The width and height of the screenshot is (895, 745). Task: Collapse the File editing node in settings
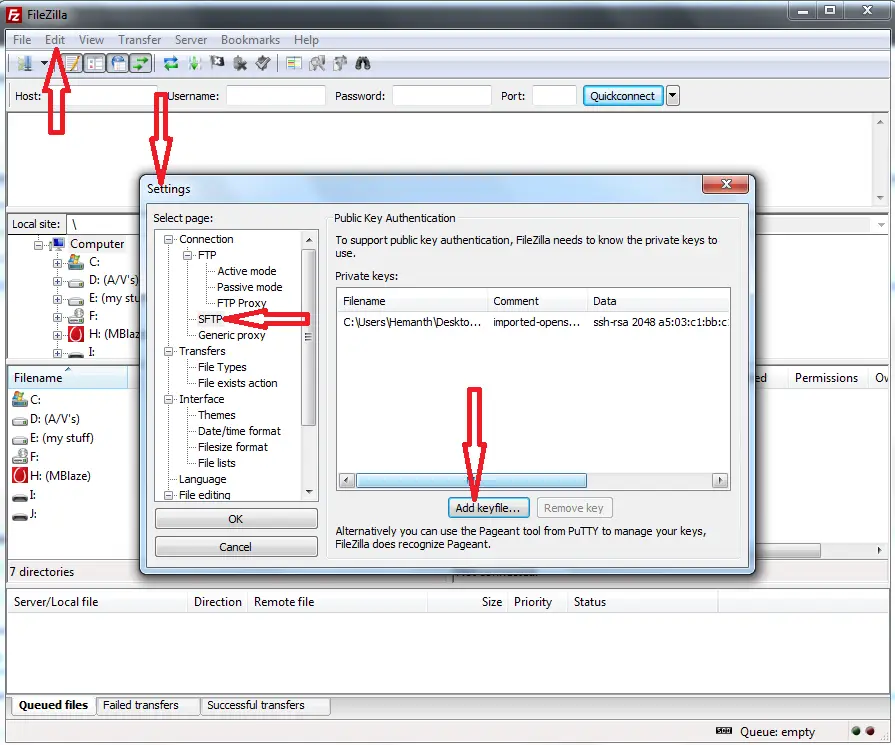[x=168, y=495]
